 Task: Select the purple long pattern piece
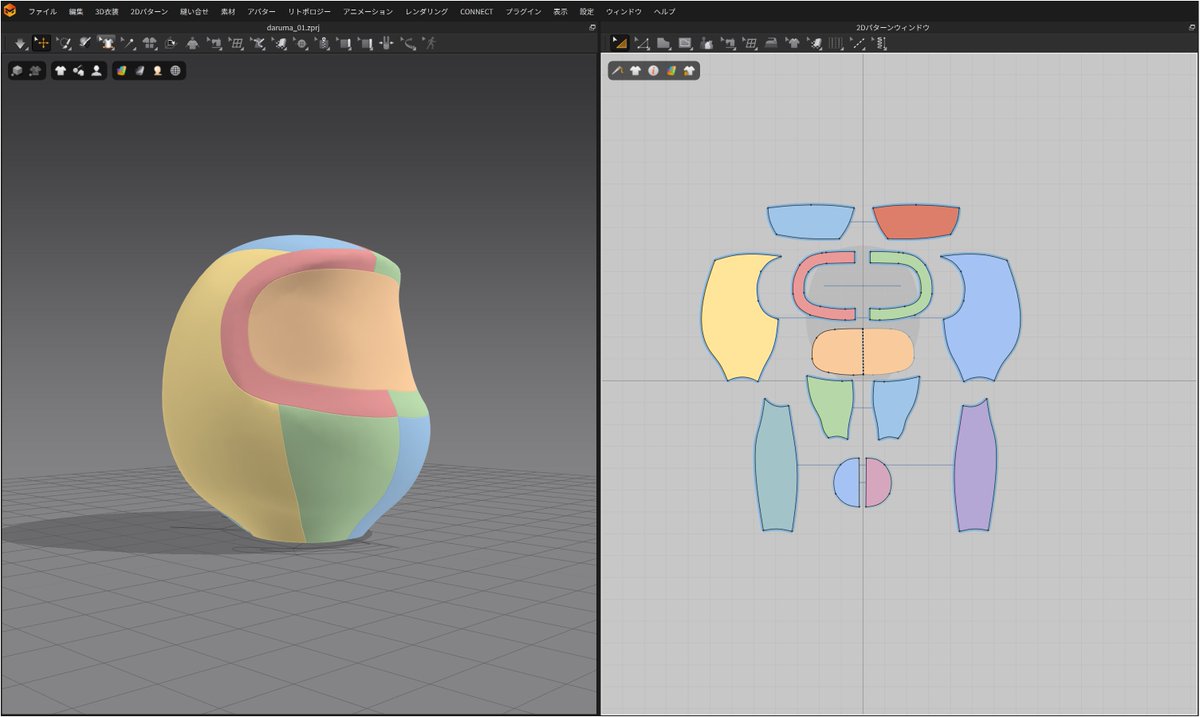tap(975, 466)
